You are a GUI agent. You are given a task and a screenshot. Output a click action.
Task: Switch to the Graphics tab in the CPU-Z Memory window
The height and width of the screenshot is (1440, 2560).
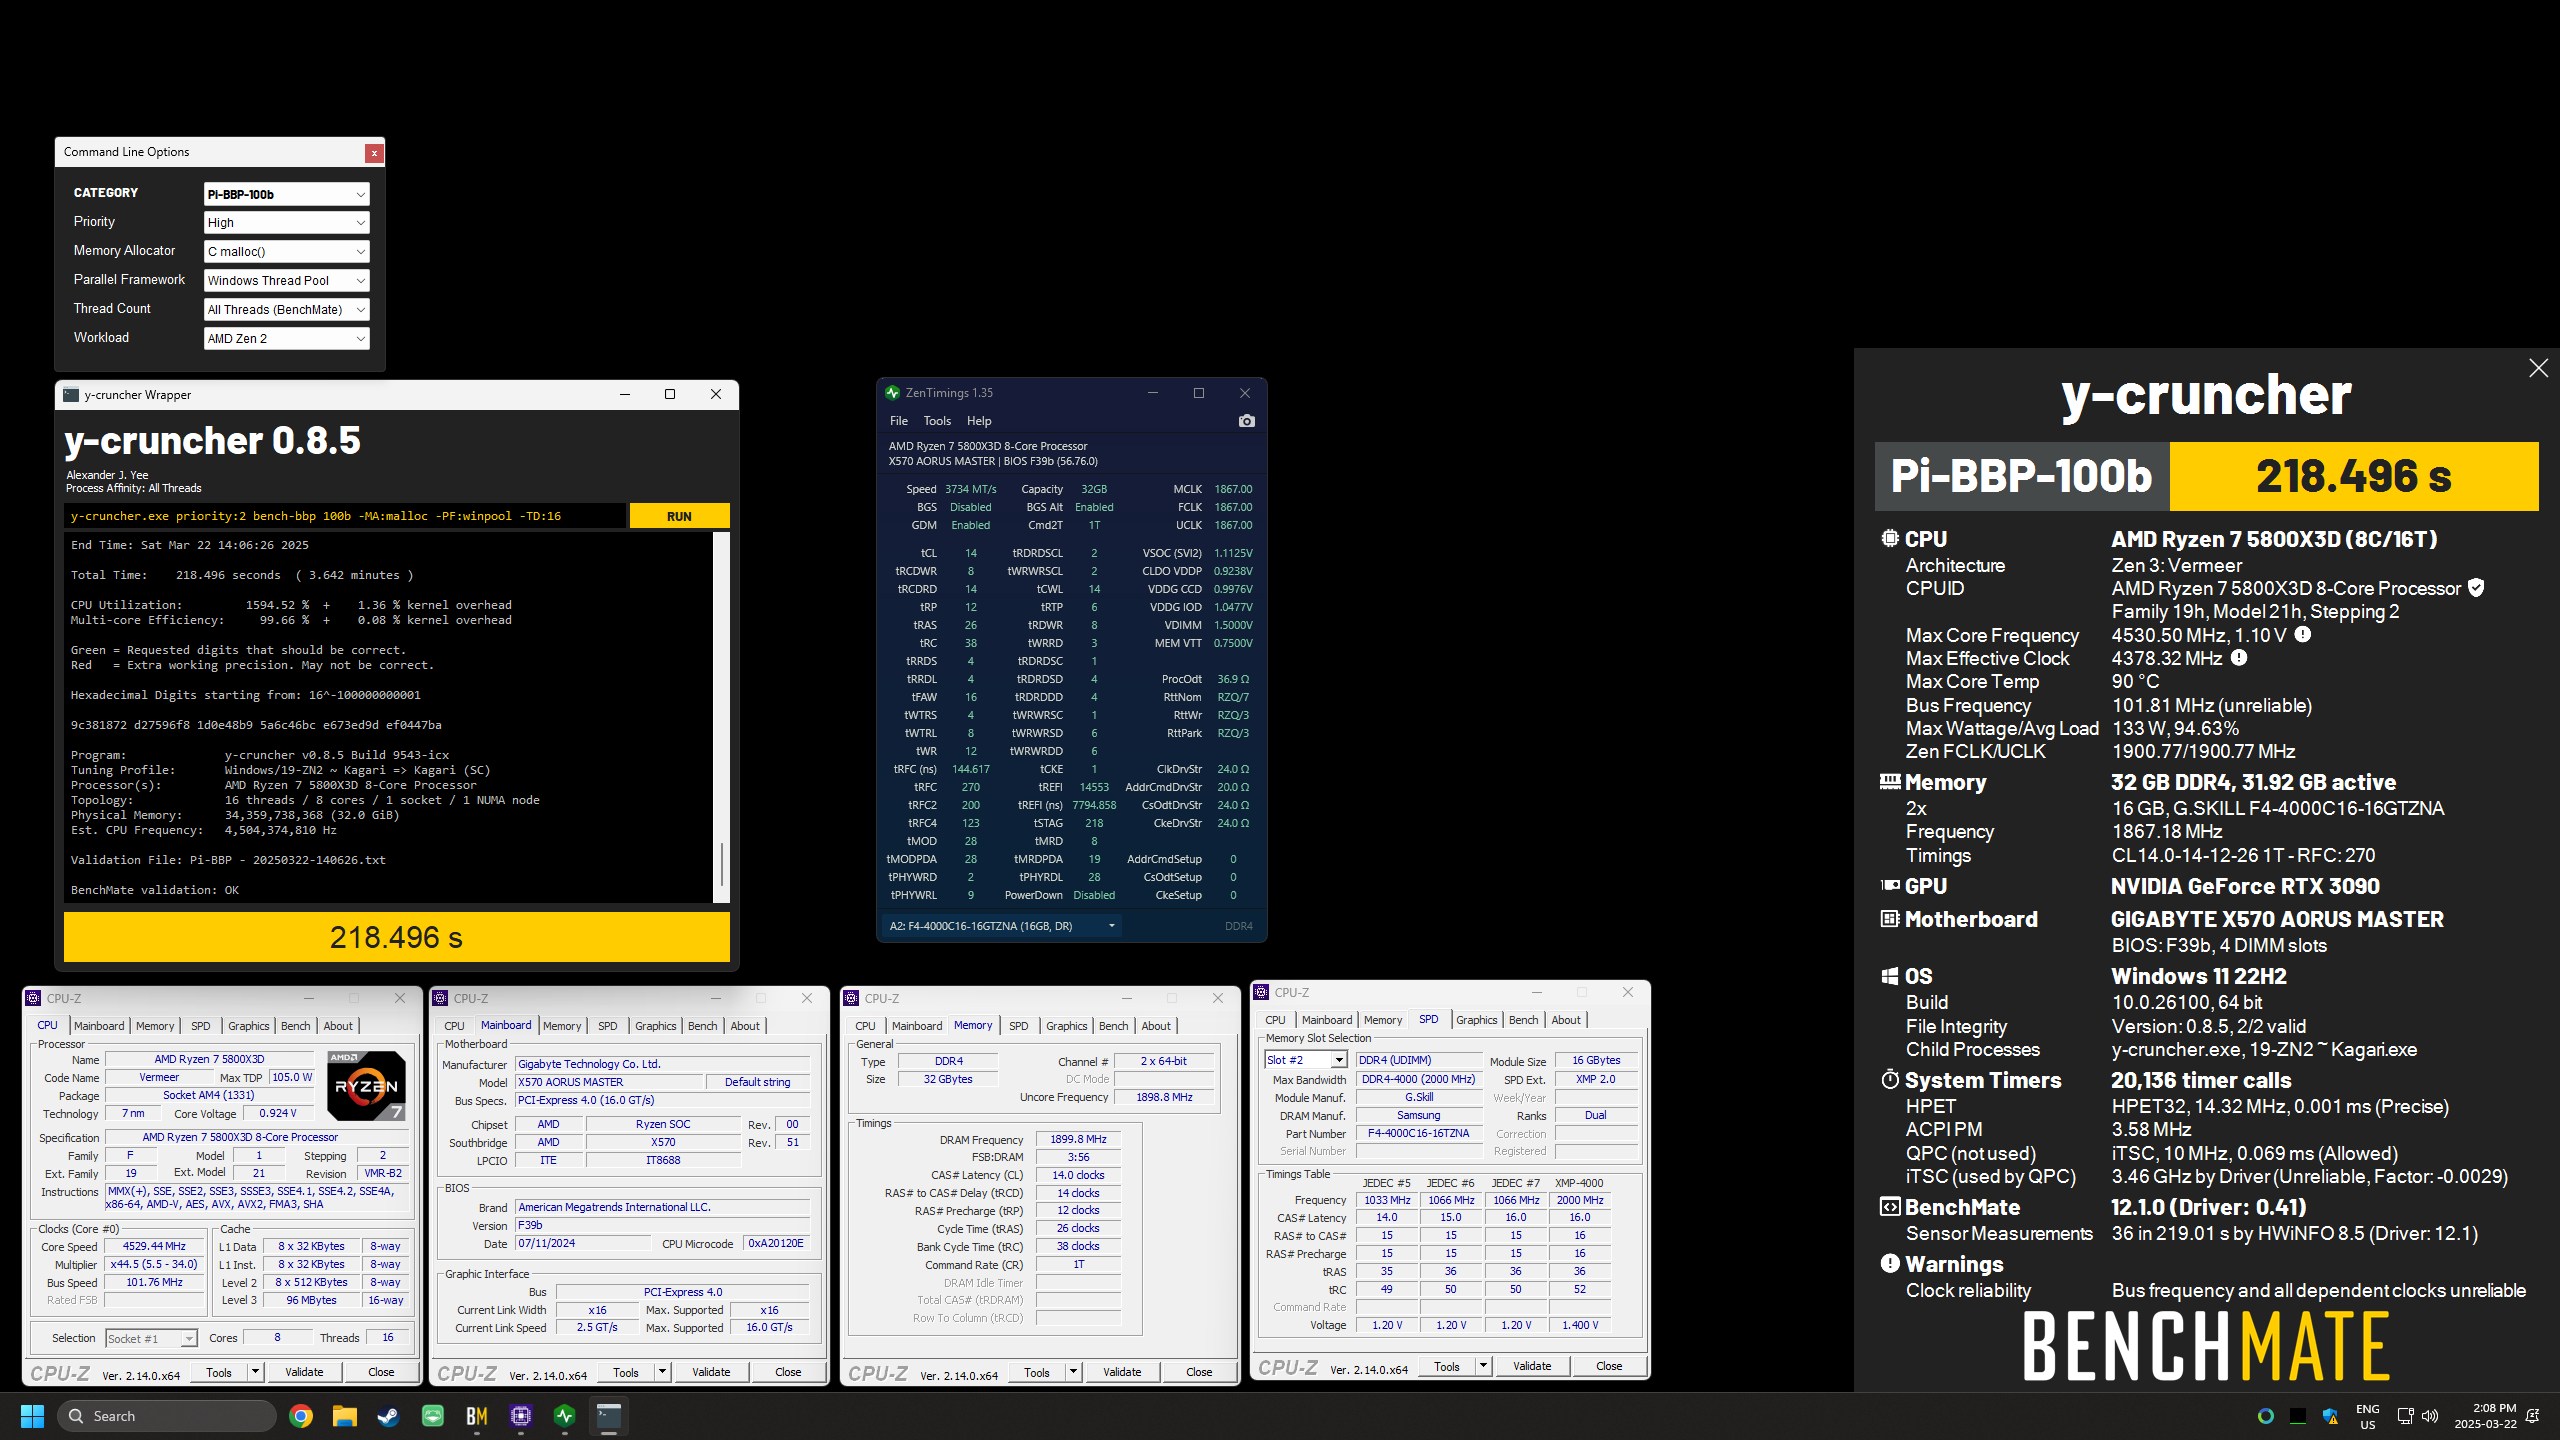[1066, 1026]
